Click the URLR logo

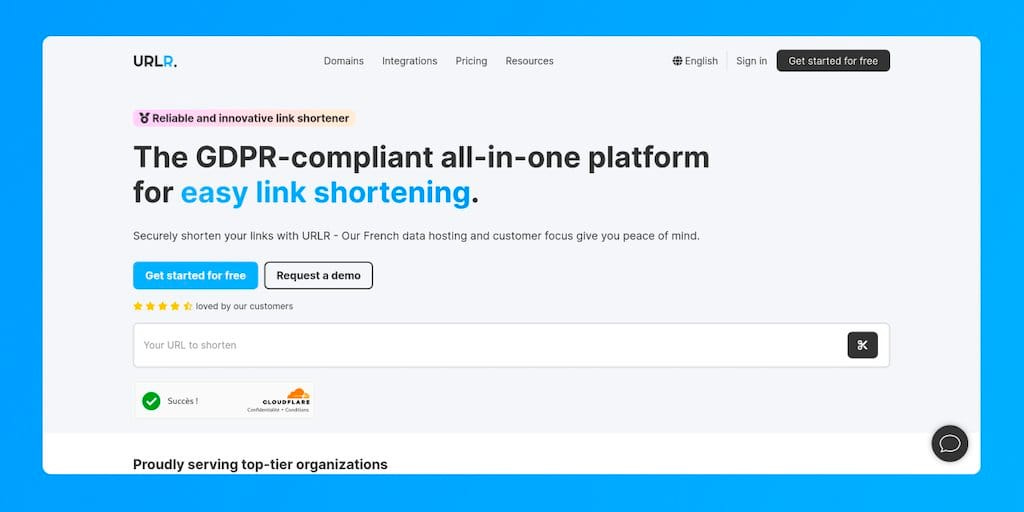155,61
